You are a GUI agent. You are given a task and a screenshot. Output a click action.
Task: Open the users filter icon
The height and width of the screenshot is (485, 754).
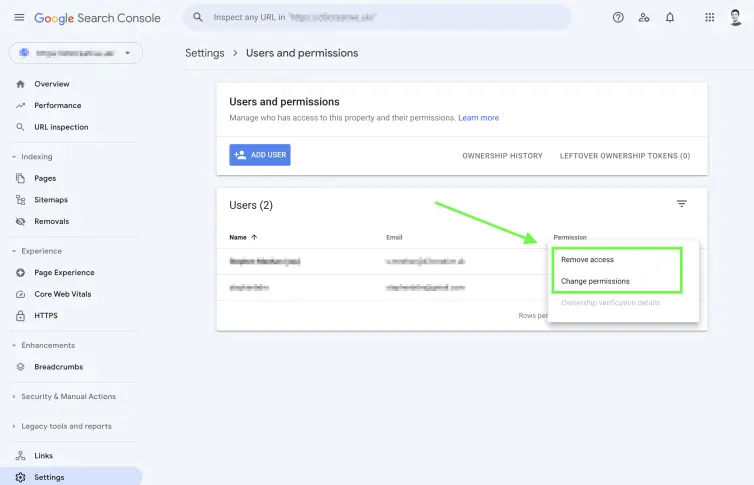[x=682, y=204]
